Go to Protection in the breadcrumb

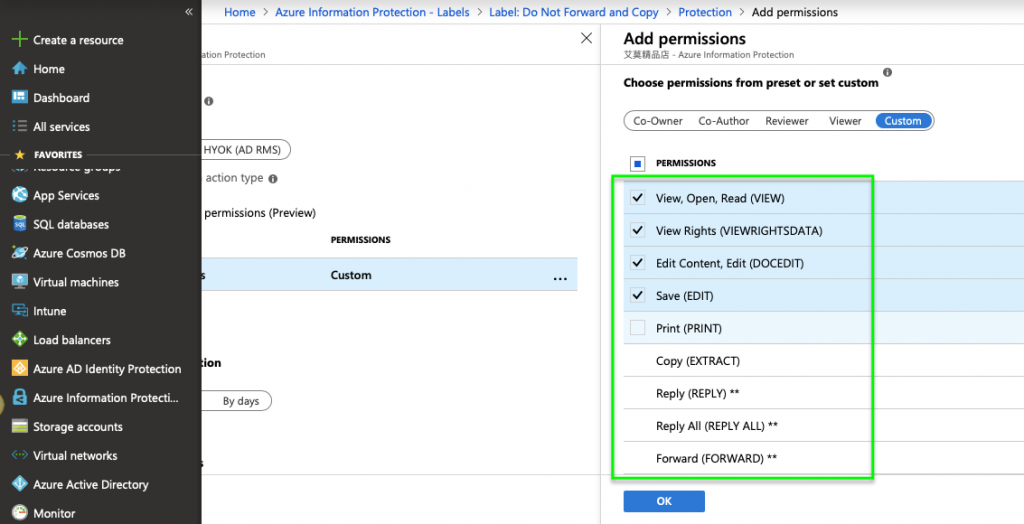click(x=705, y=13)
